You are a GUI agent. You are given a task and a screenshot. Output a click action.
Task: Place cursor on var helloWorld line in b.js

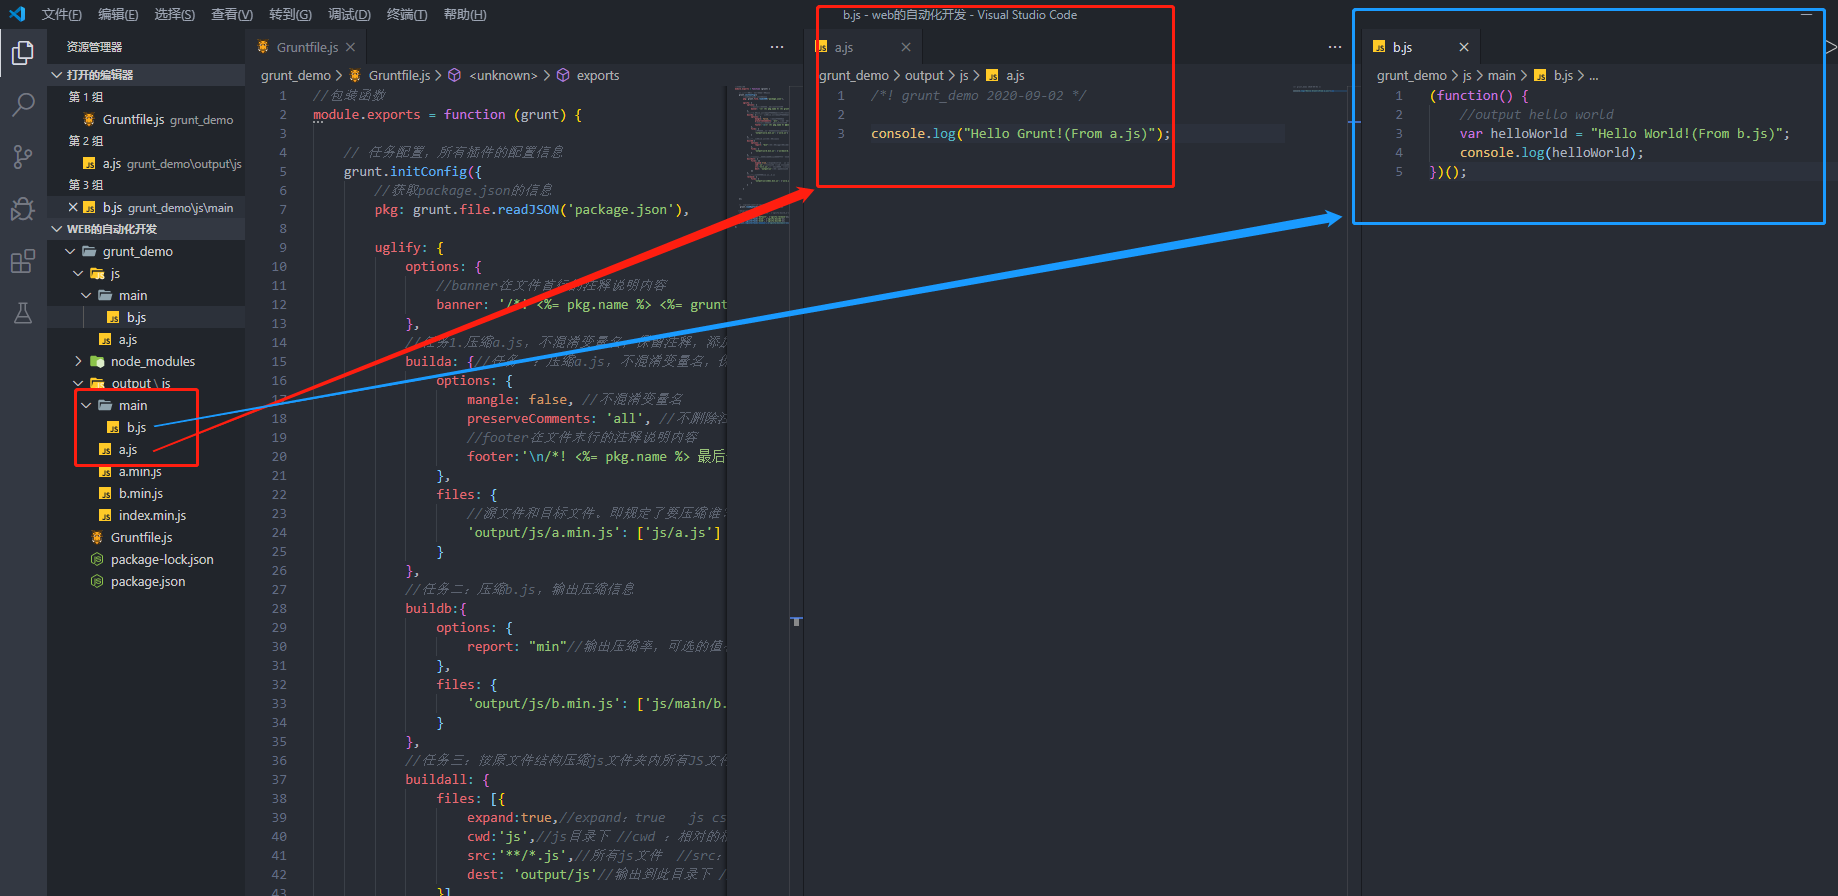point(1624,133)
